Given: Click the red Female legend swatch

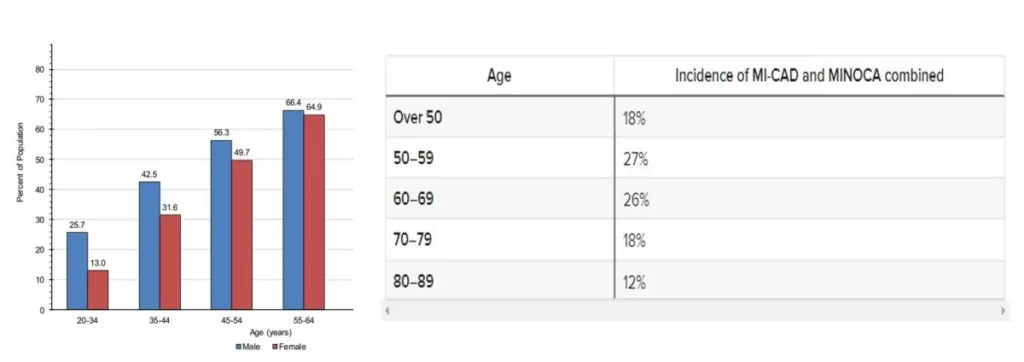Looking at the screenshot, I should 275,347.
